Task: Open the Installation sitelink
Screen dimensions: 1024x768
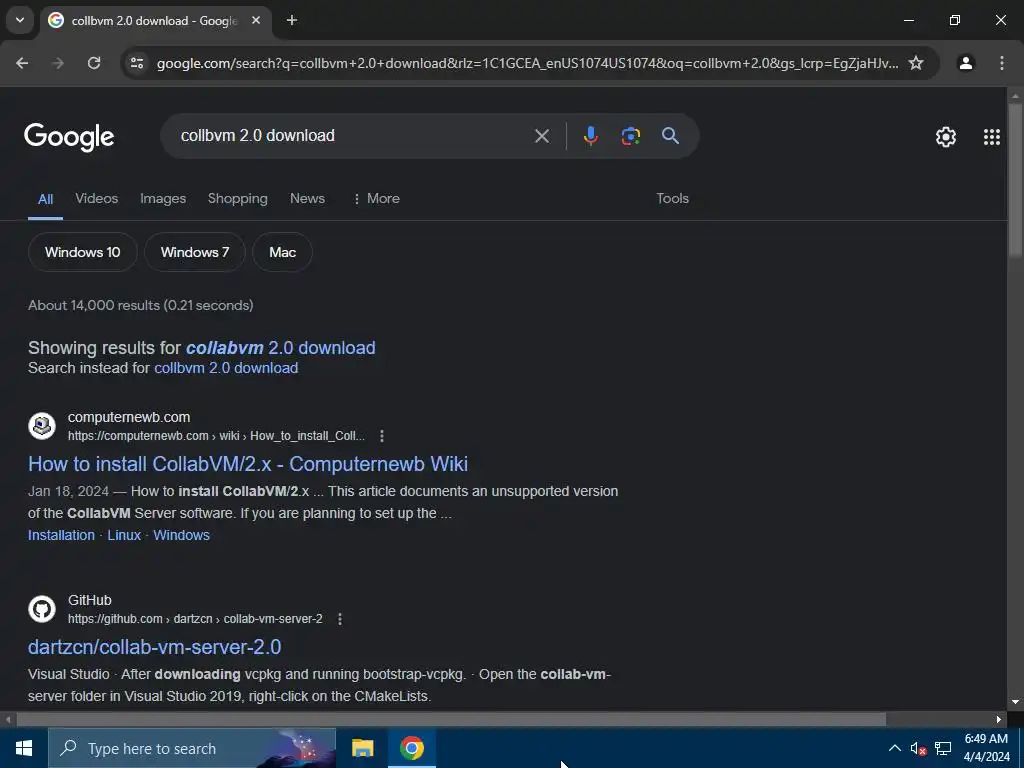Action: (61, 535)
